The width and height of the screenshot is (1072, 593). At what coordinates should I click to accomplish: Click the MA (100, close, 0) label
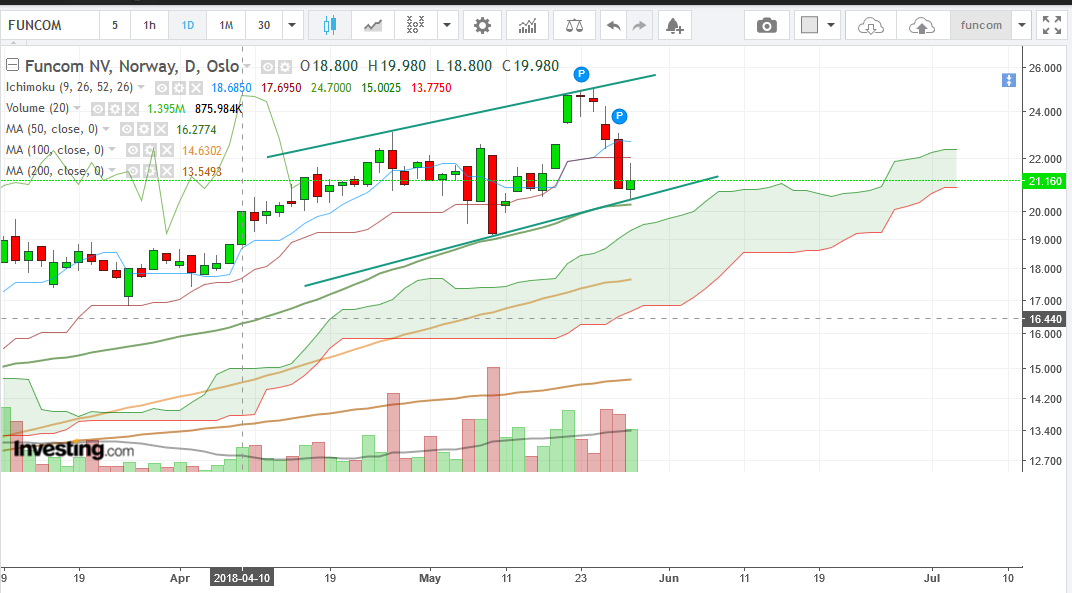(55, 150)
